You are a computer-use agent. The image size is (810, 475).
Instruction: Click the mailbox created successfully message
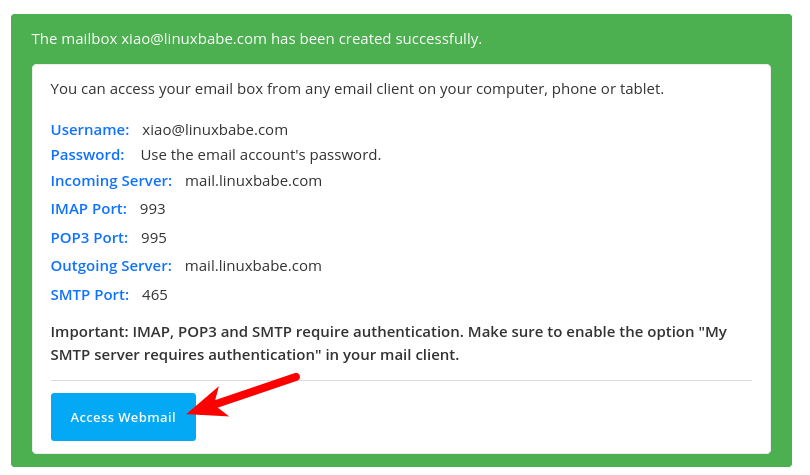pyautogui.click(x=256, y=39)
